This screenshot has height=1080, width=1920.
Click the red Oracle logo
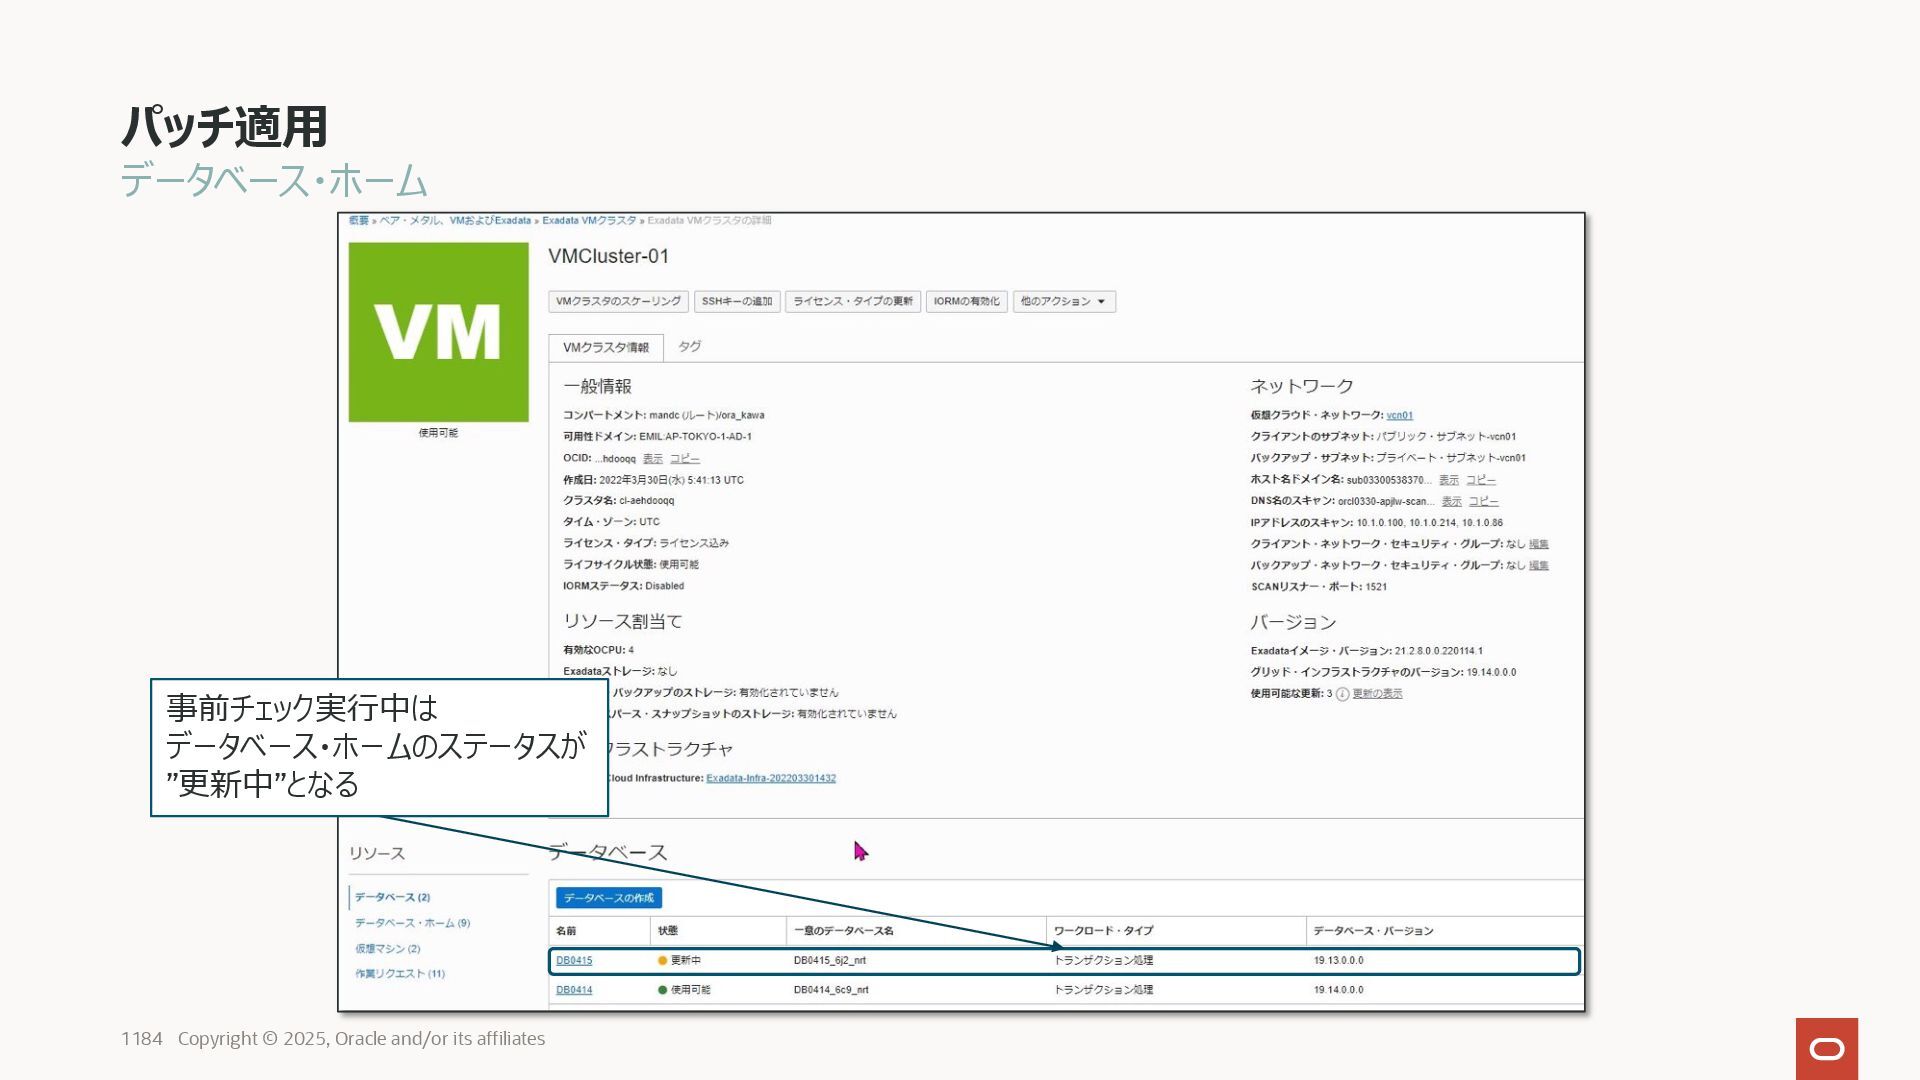pos(1826,1048)
